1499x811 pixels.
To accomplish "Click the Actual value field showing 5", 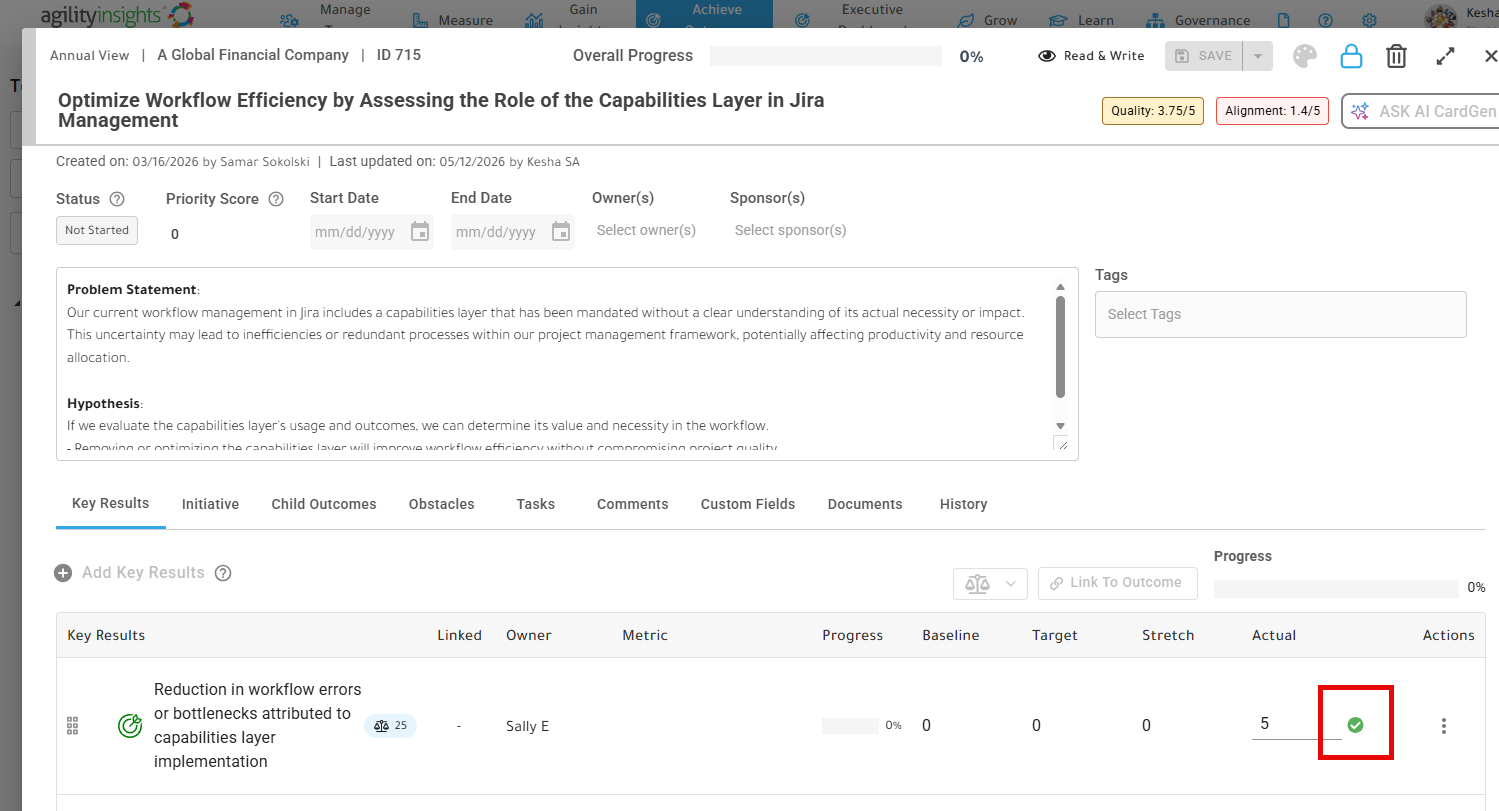I will [1296, 724].
